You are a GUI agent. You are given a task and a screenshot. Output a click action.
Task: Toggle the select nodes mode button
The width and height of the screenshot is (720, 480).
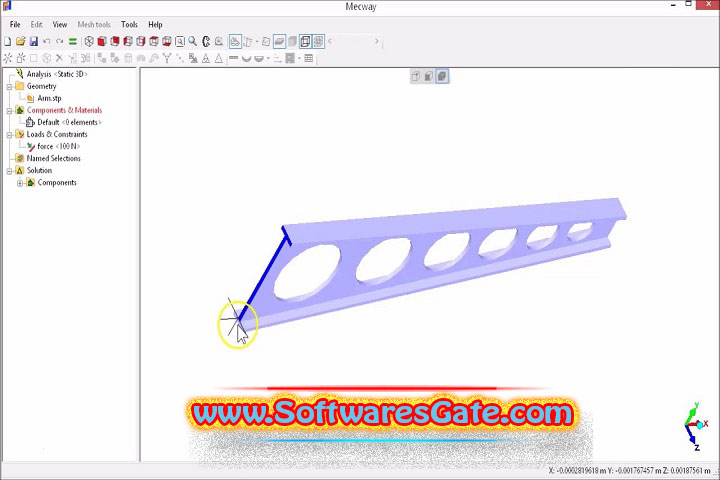[x=235, y=42]
